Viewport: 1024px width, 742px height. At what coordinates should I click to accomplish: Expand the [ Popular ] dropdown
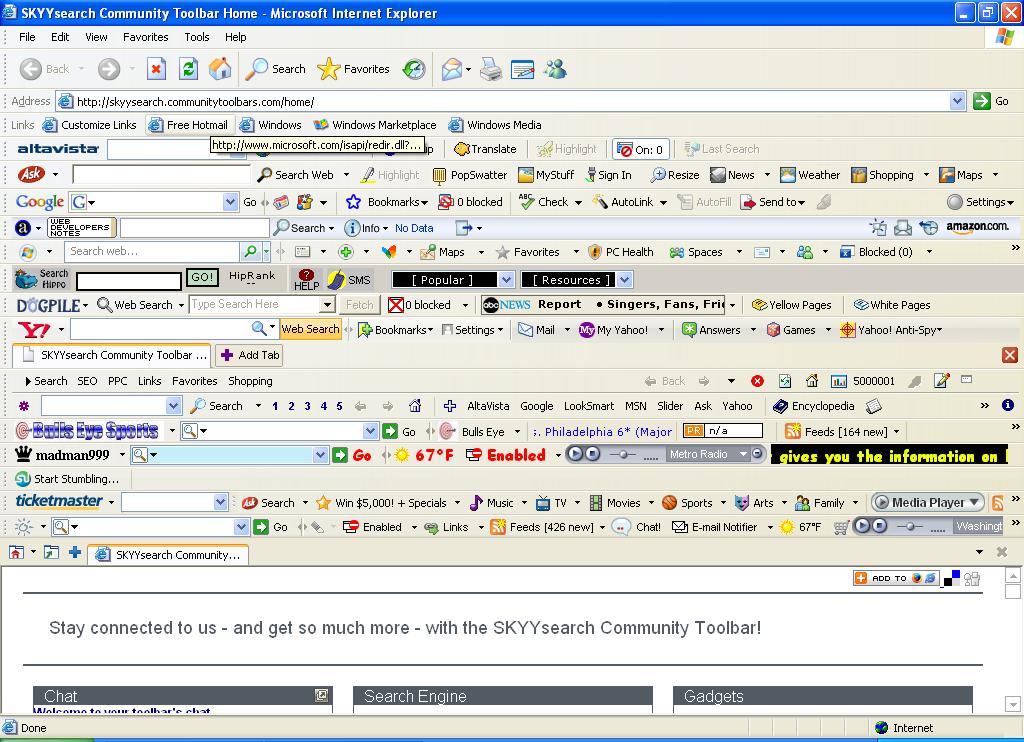click(506, 280)
